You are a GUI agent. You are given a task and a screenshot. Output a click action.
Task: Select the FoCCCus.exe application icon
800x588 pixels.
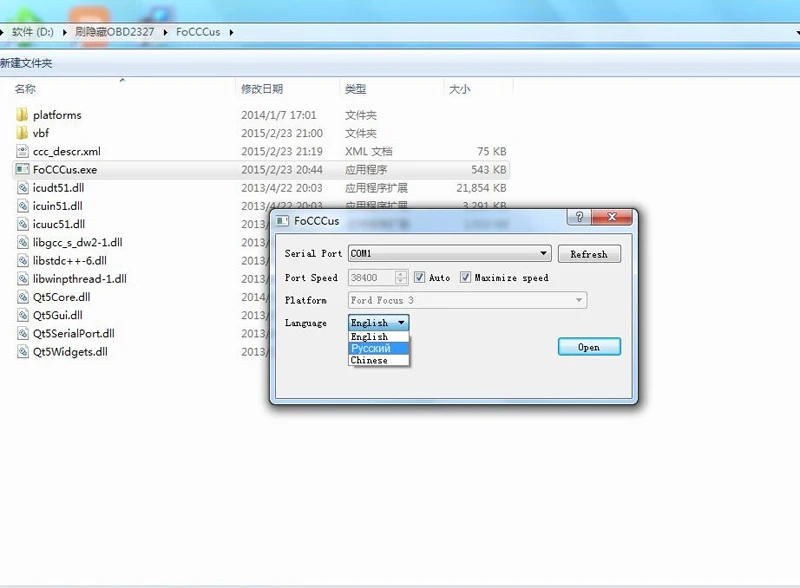[22, 170]
